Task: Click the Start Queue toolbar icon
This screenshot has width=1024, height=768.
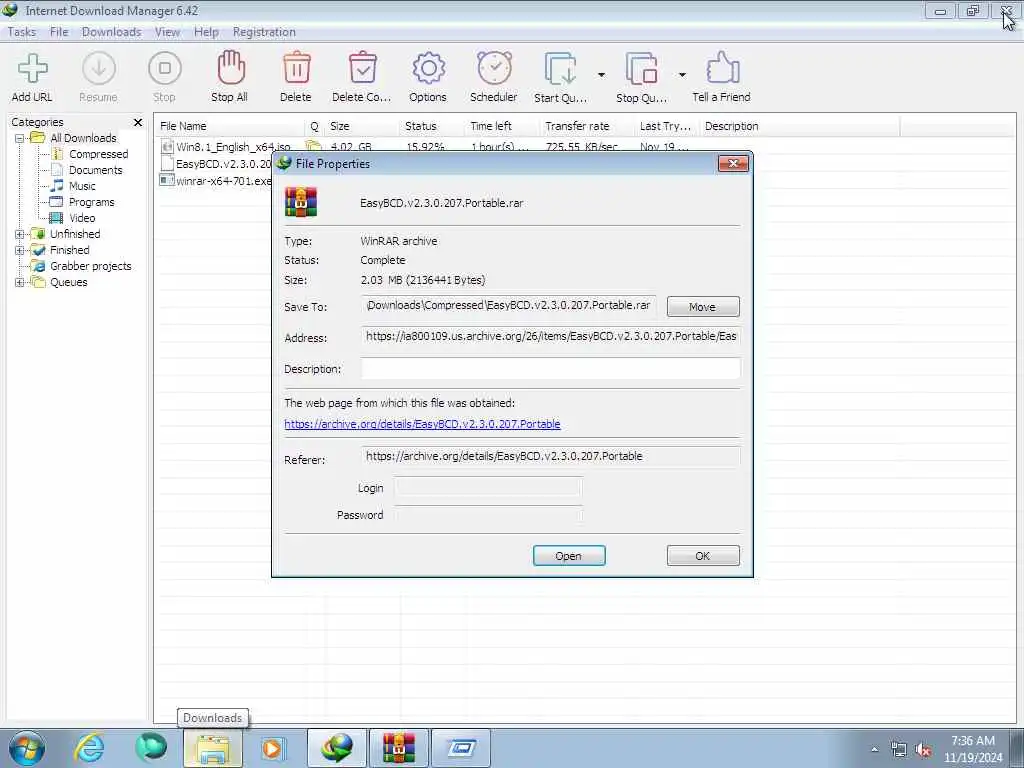Action: [560, 69]
